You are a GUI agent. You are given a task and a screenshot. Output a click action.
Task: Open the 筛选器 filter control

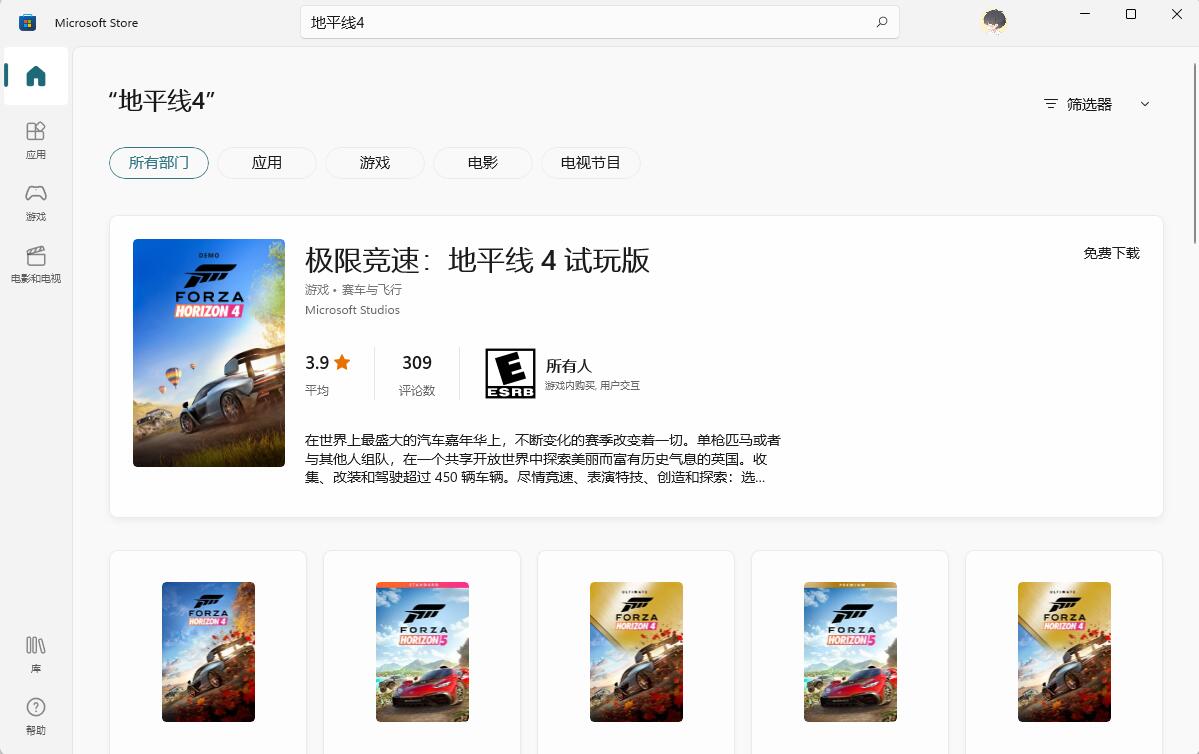(1097, 104)
